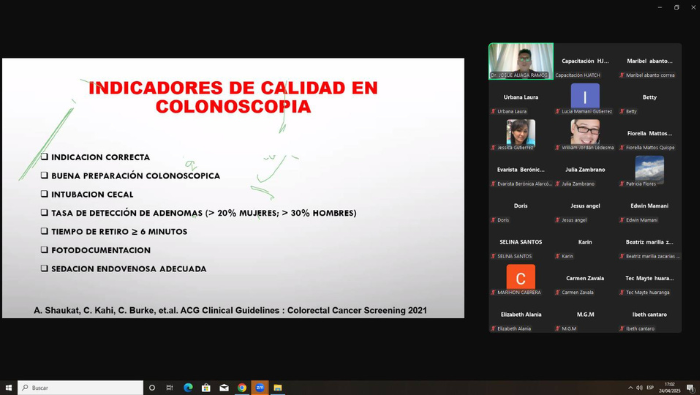Select the Jesus angel participant tile
Screen dimensions: 700x395
(x=585, y=206)
